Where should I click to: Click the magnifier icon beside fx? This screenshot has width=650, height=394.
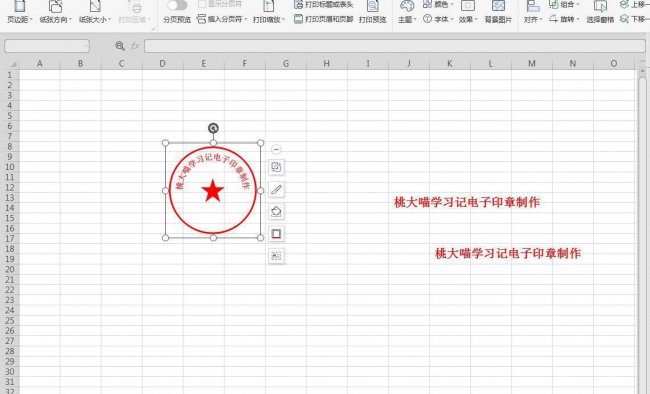[x=120, y=46]
